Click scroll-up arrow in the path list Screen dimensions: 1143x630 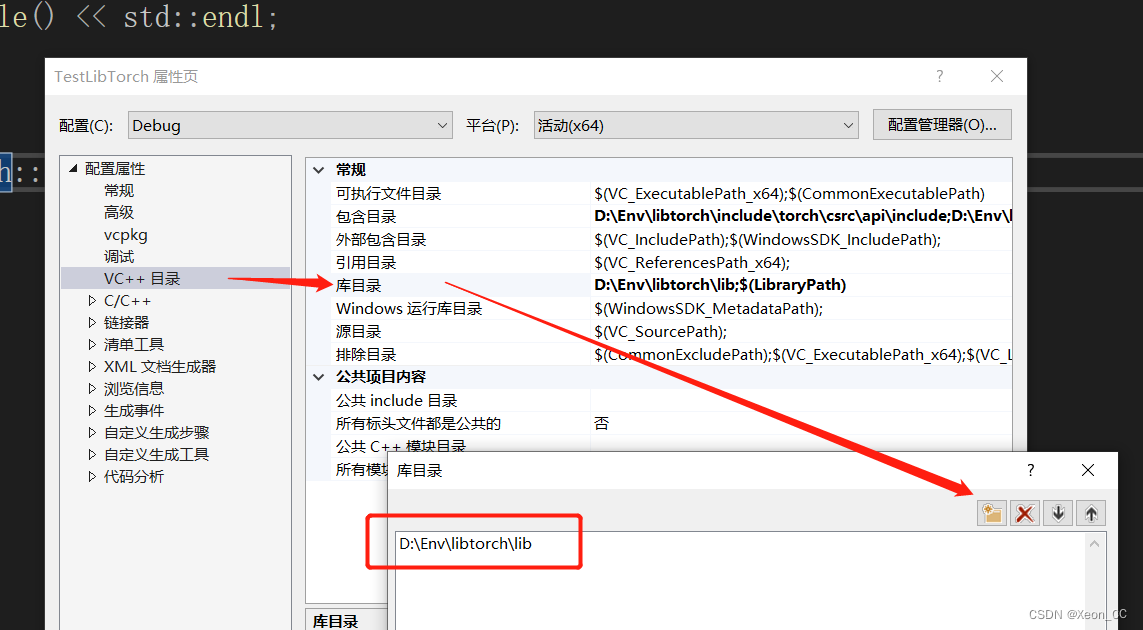point(1094,543)
